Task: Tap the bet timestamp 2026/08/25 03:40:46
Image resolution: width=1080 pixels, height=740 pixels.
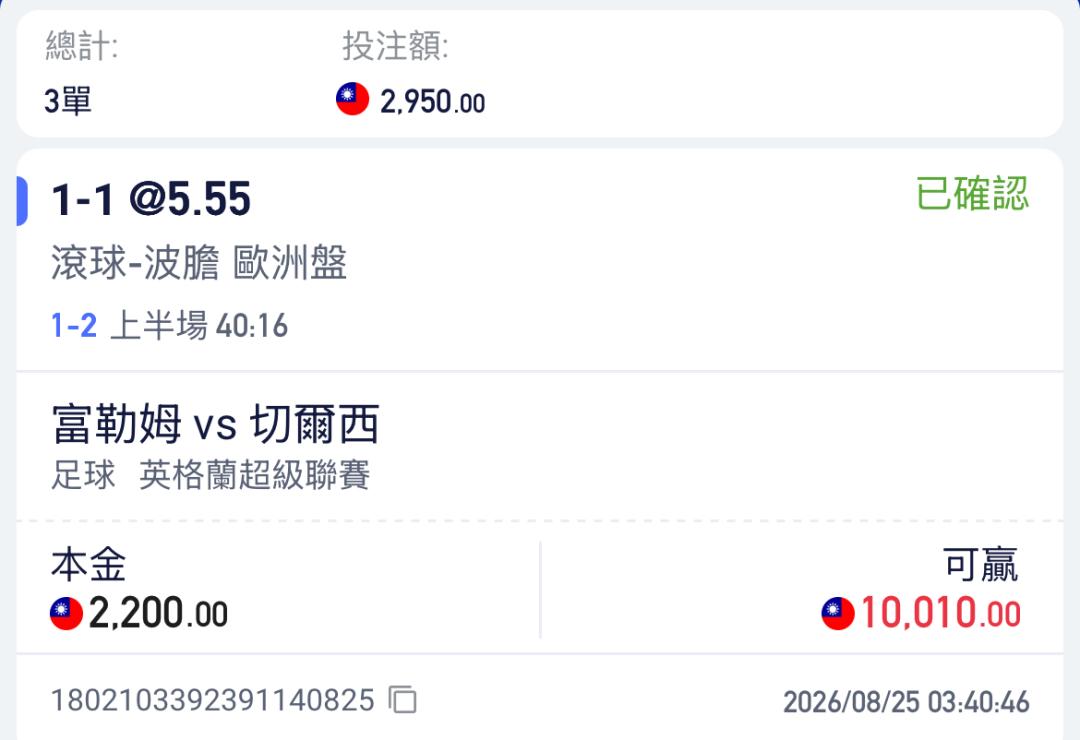Action: pyautogui.click(x=906, y=702)
